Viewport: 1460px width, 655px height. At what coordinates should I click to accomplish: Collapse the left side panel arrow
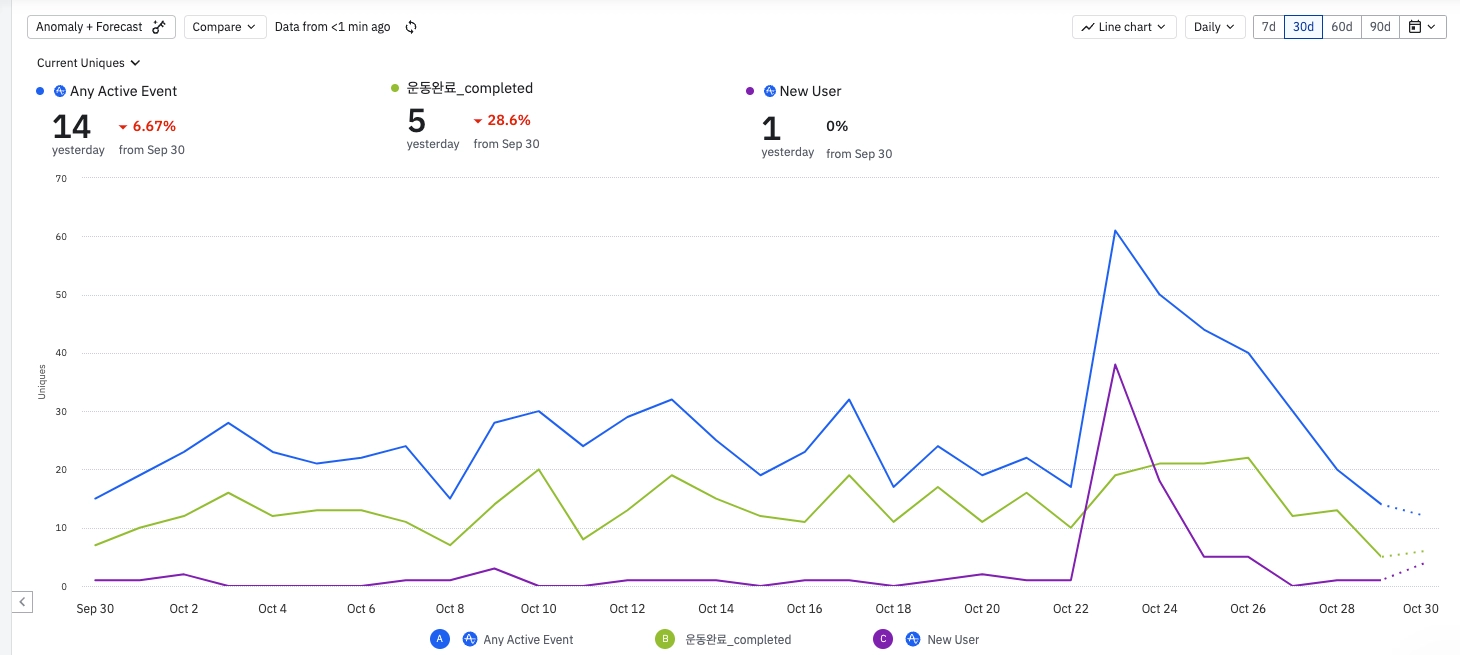[23, 601]
